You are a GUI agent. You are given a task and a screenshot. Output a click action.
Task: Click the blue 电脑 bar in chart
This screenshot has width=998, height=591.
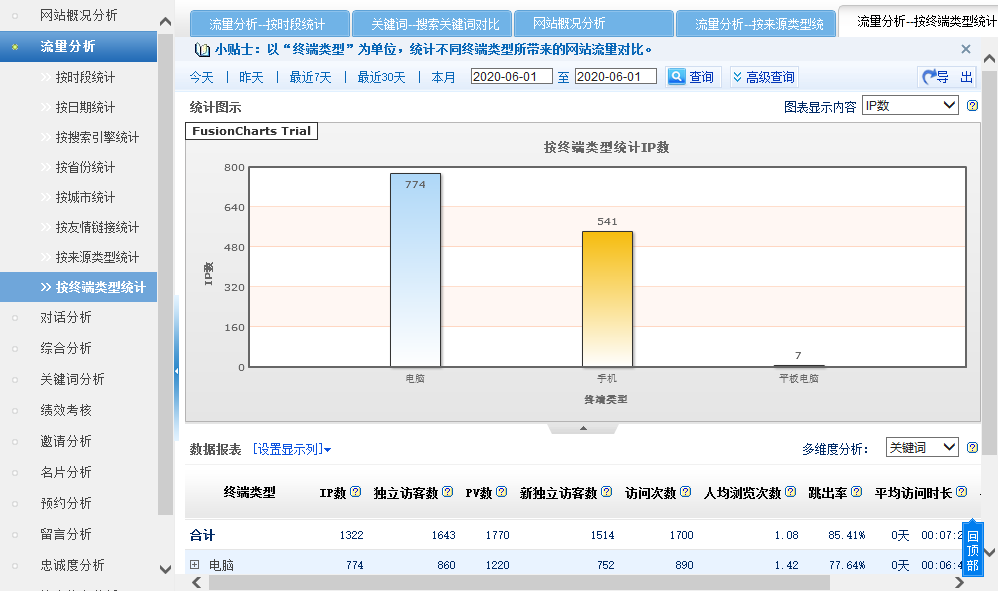coord(415,270)
